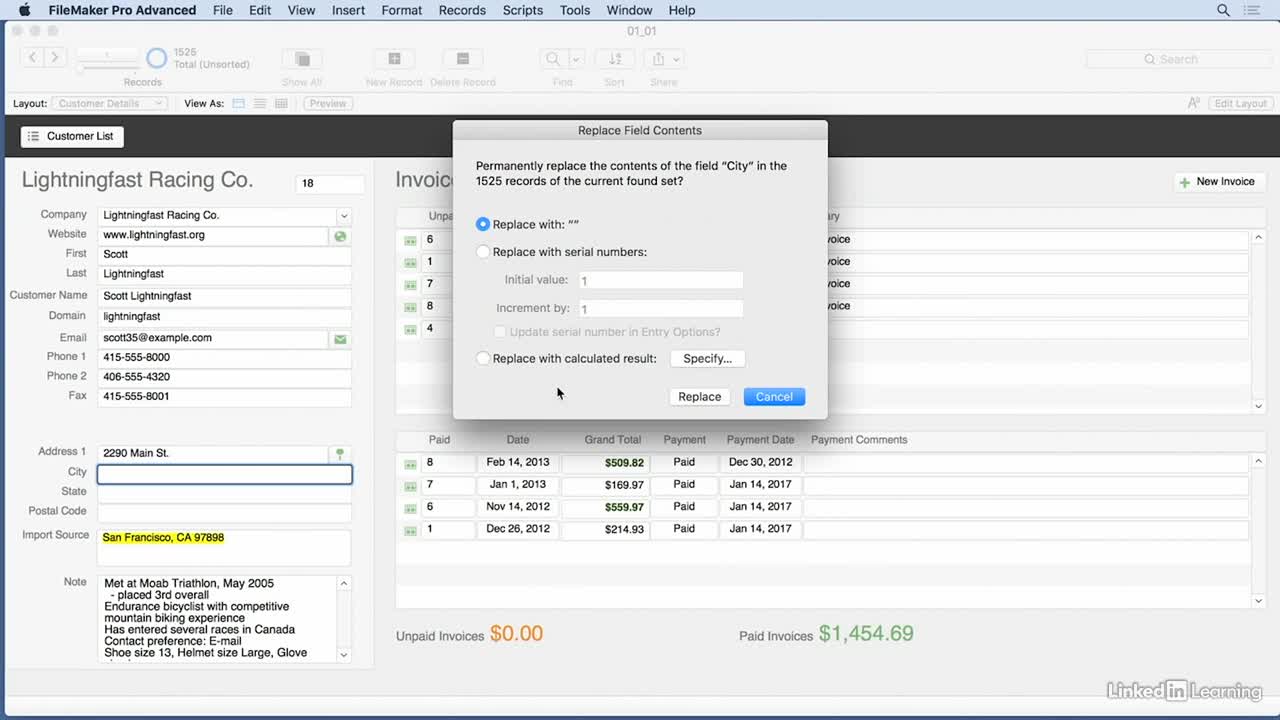Click the Preview button
Image resolution: width=1280 pixels, height=720 pixels.
(328, 103)
